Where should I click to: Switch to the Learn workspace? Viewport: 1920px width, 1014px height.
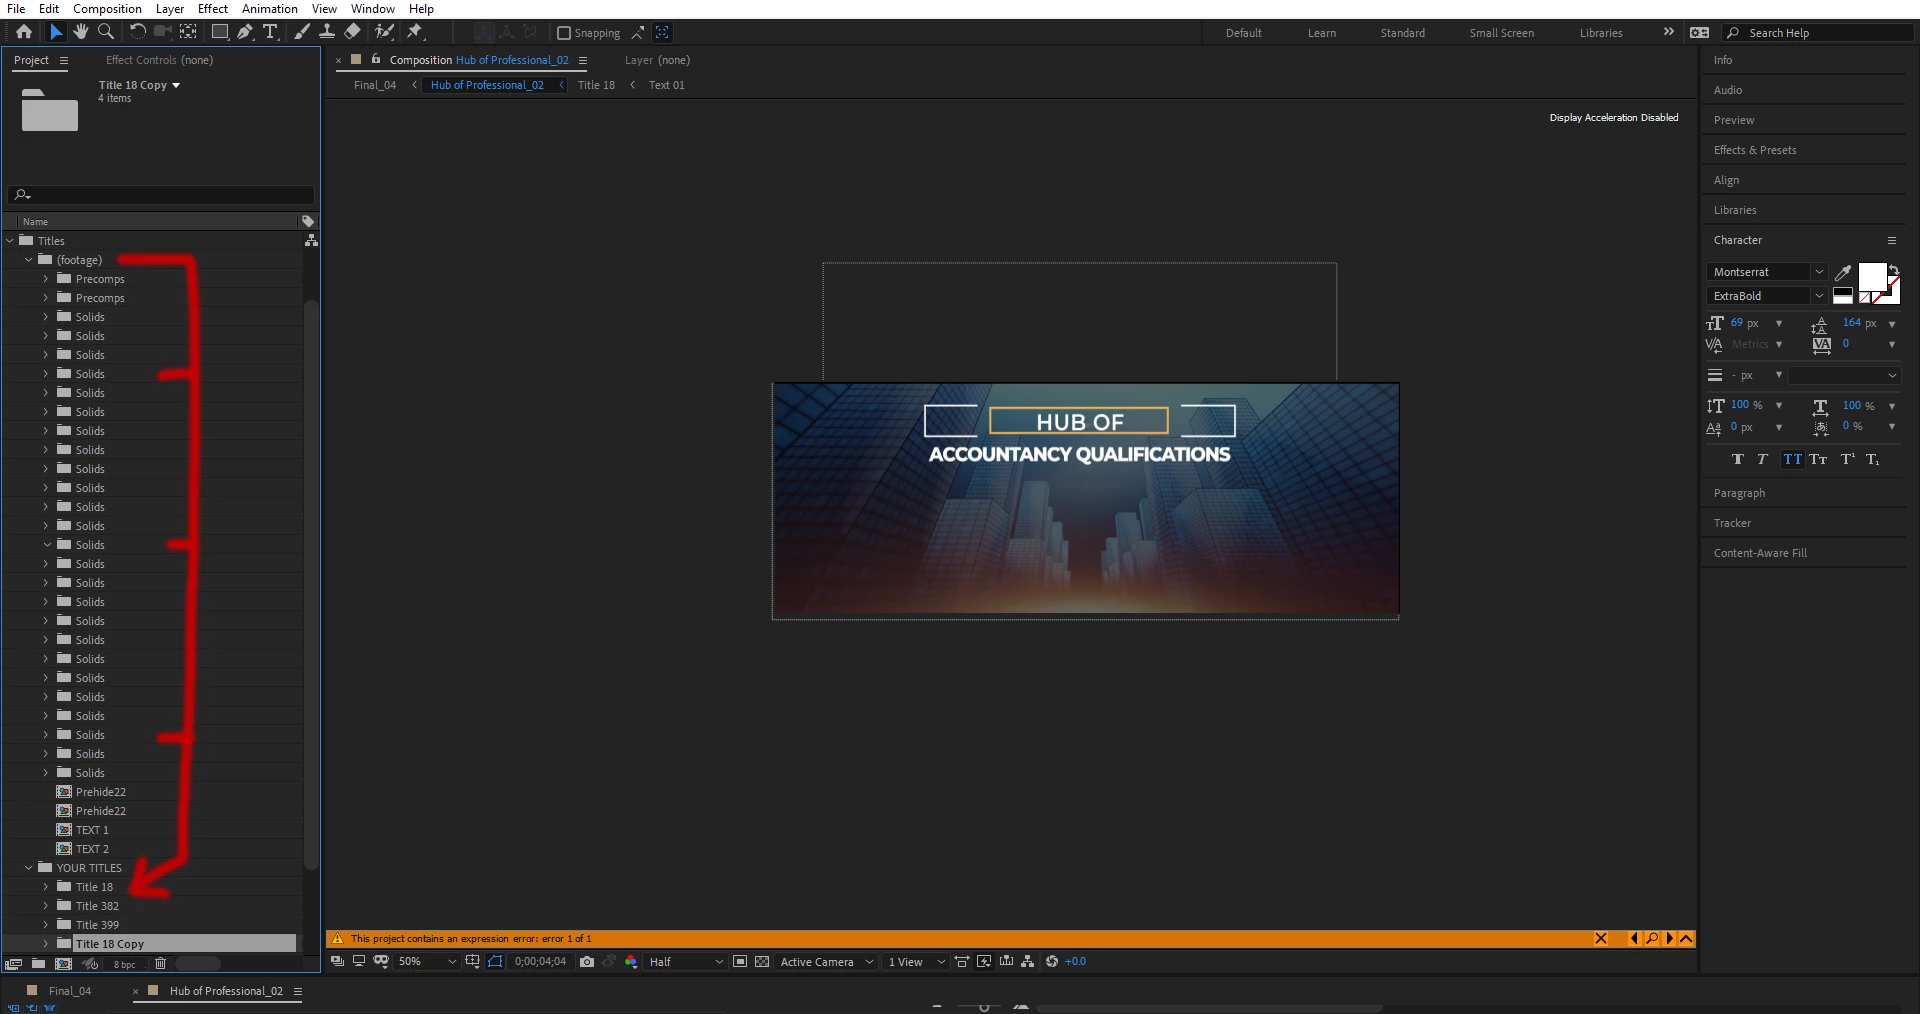[x=1321, y=33]
